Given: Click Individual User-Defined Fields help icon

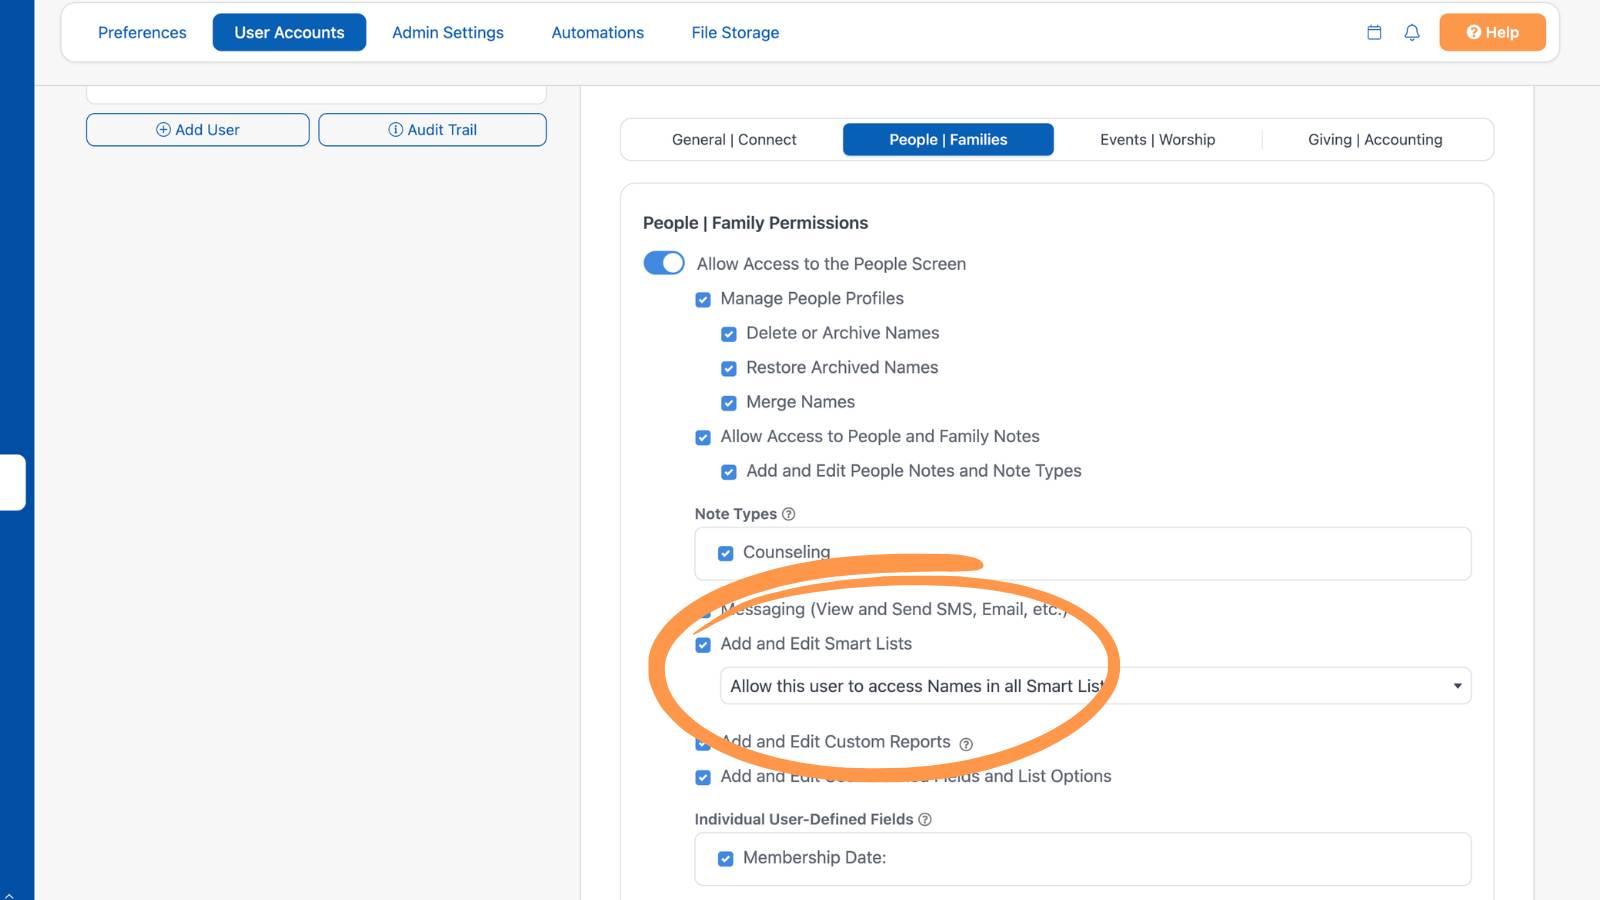Looking at the screenshot, I should point(925,819).
